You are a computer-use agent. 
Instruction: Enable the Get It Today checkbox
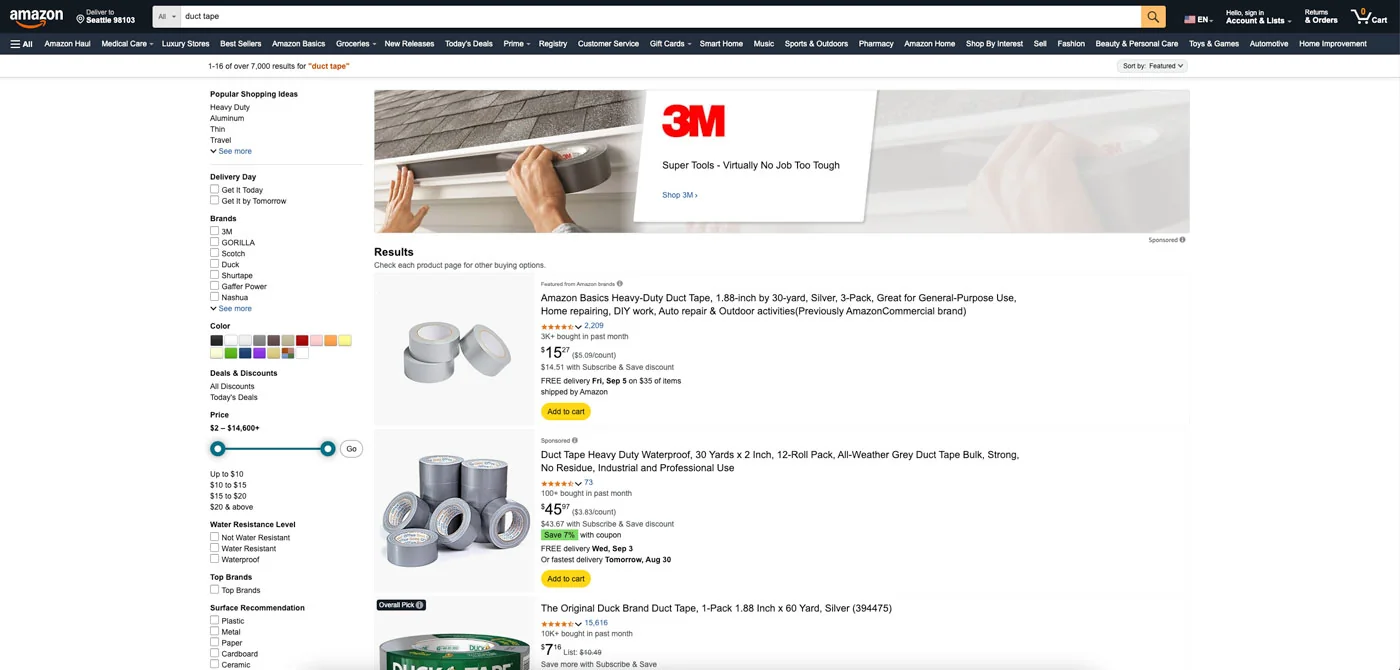pyautogui.click(x=214, y=189)
